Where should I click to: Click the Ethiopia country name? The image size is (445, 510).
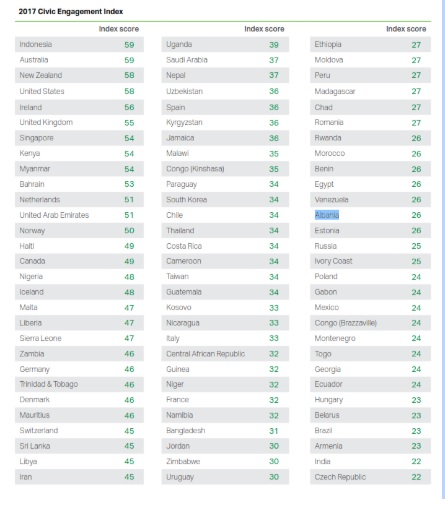[x=328, y=44]
